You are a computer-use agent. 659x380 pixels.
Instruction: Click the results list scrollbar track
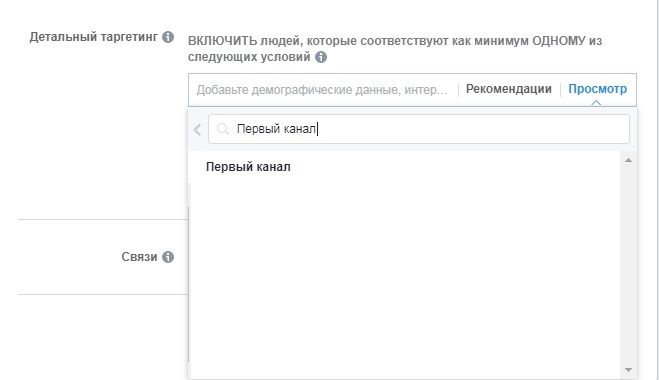[628, 265]
